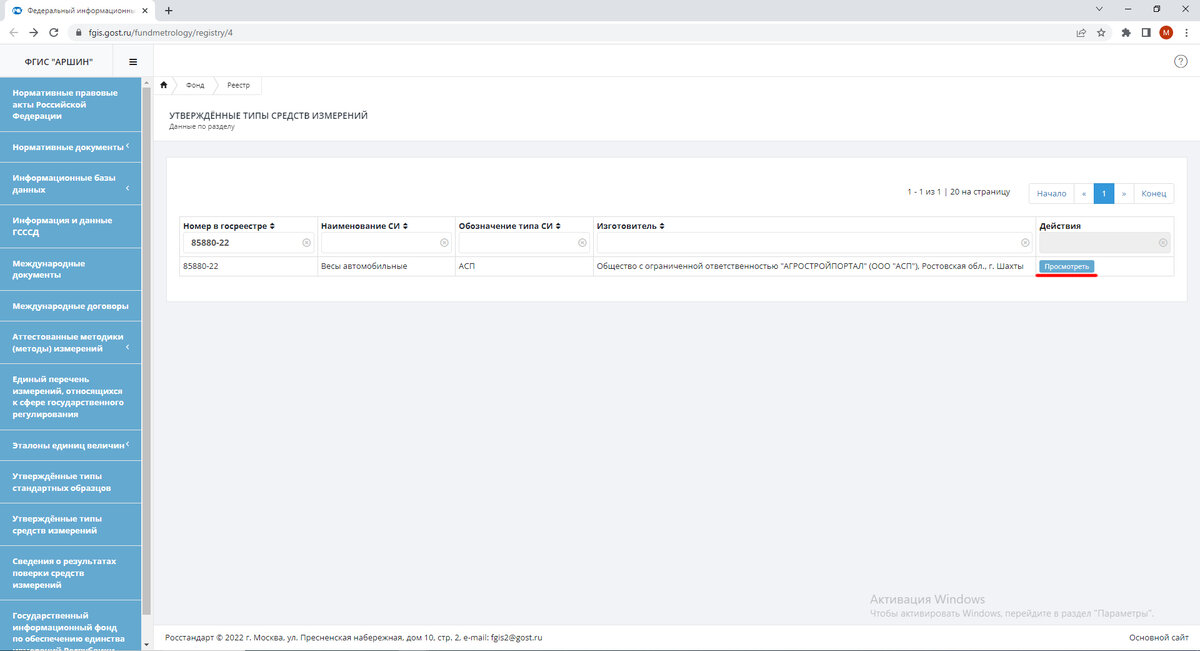The image size is (1200, 651).
Task: Click the sidebar vertical scrollbar
Action: coord(147,350)
